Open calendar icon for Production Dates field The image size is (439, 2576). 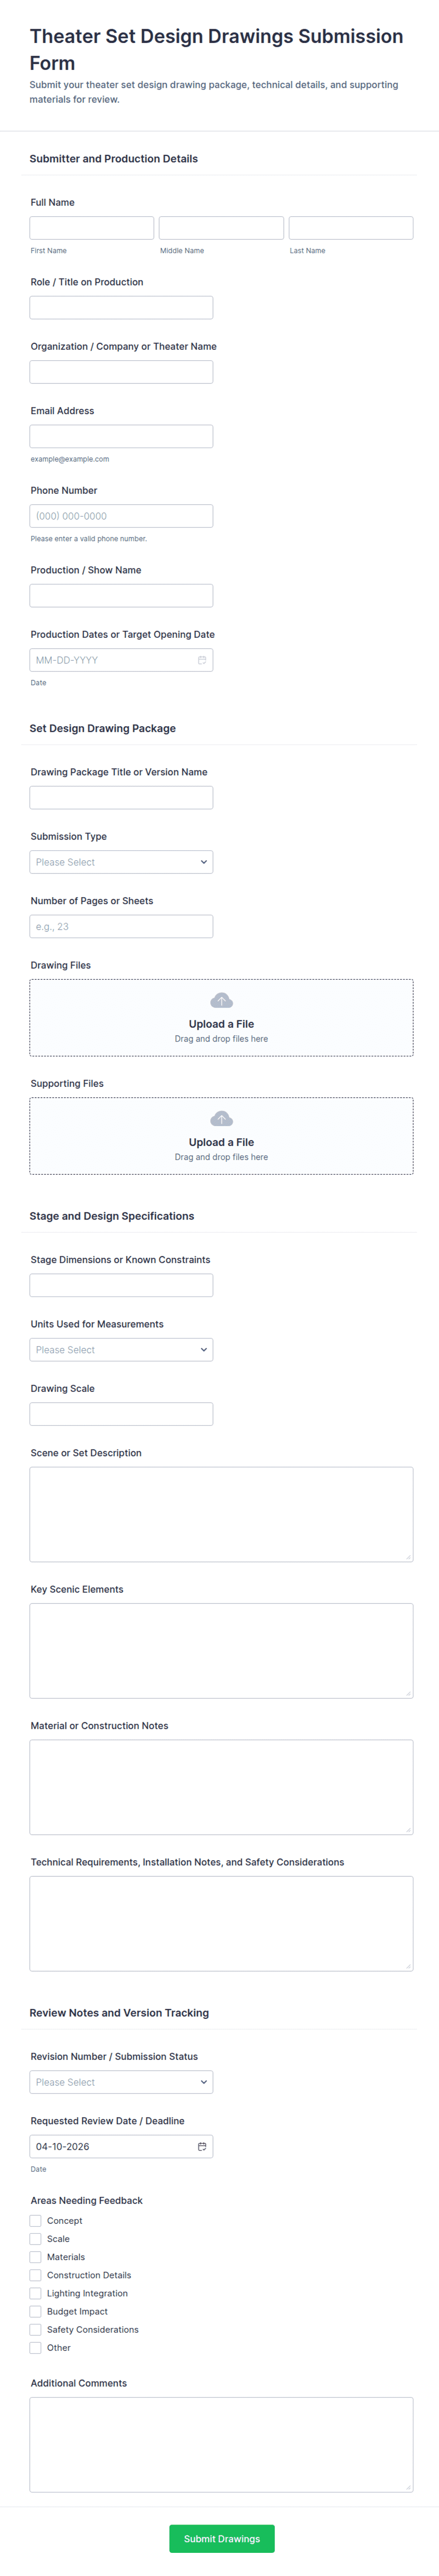(x=202, y=660)
